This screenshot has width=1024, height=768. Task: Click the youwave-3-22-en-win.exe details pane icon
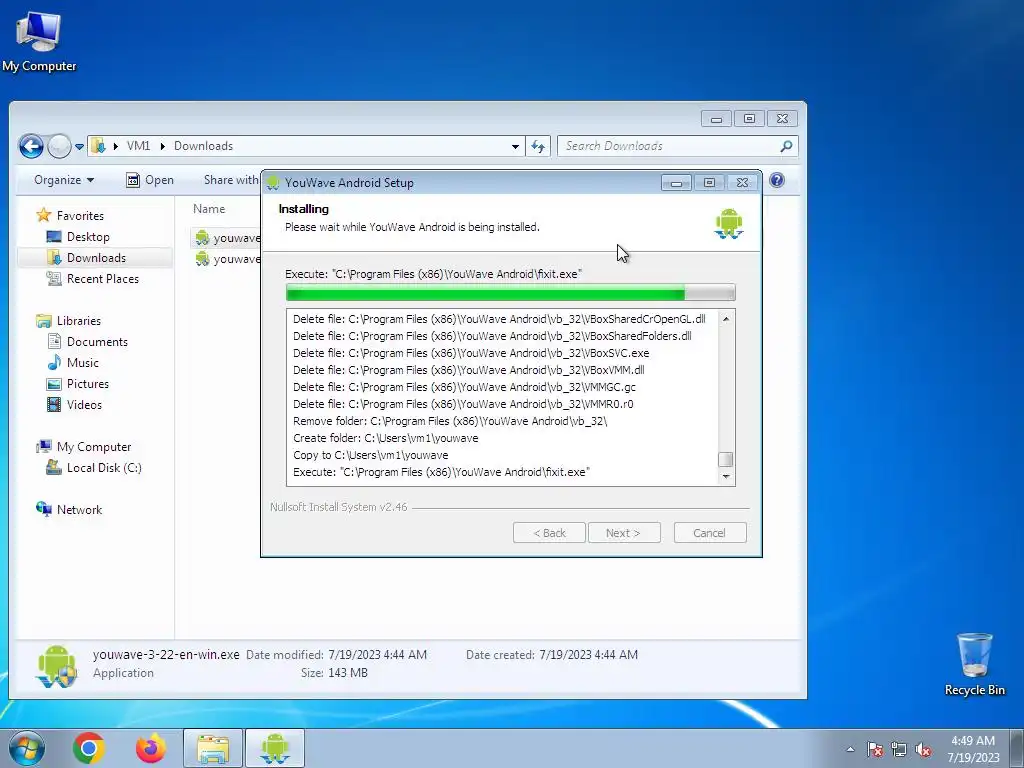tap(56, 665)
